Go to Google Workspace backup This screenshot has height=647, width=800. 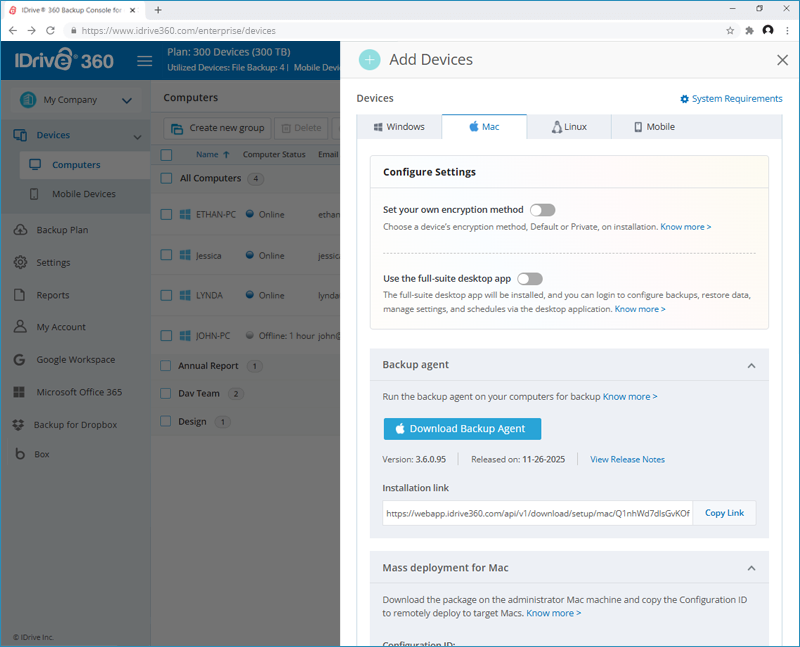(x=75, y=360)
